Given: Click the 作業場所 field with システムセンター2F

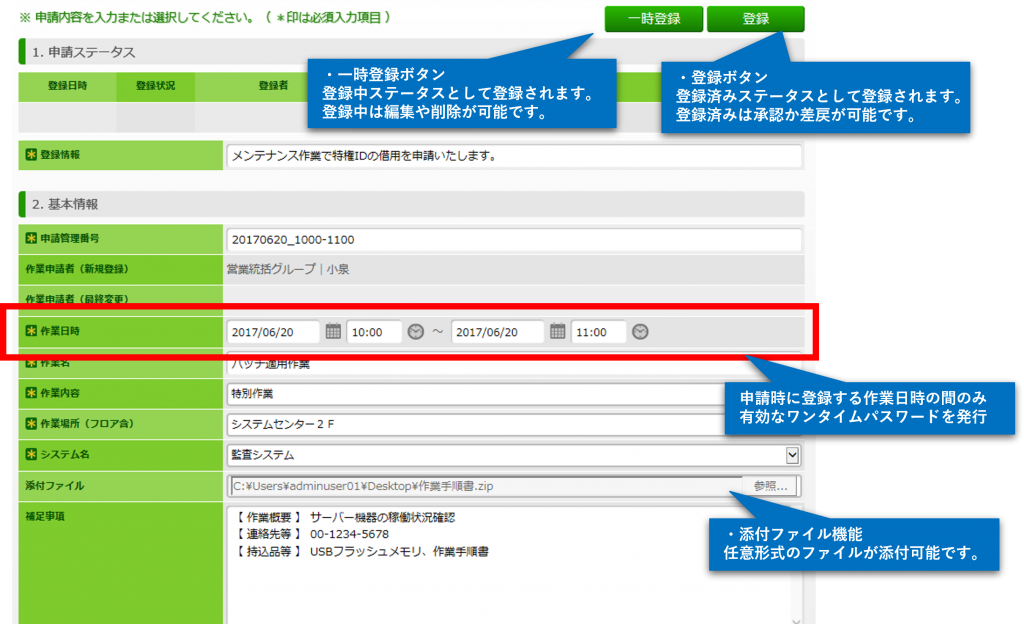Looking at the screenshot, I should coord(478,424).
